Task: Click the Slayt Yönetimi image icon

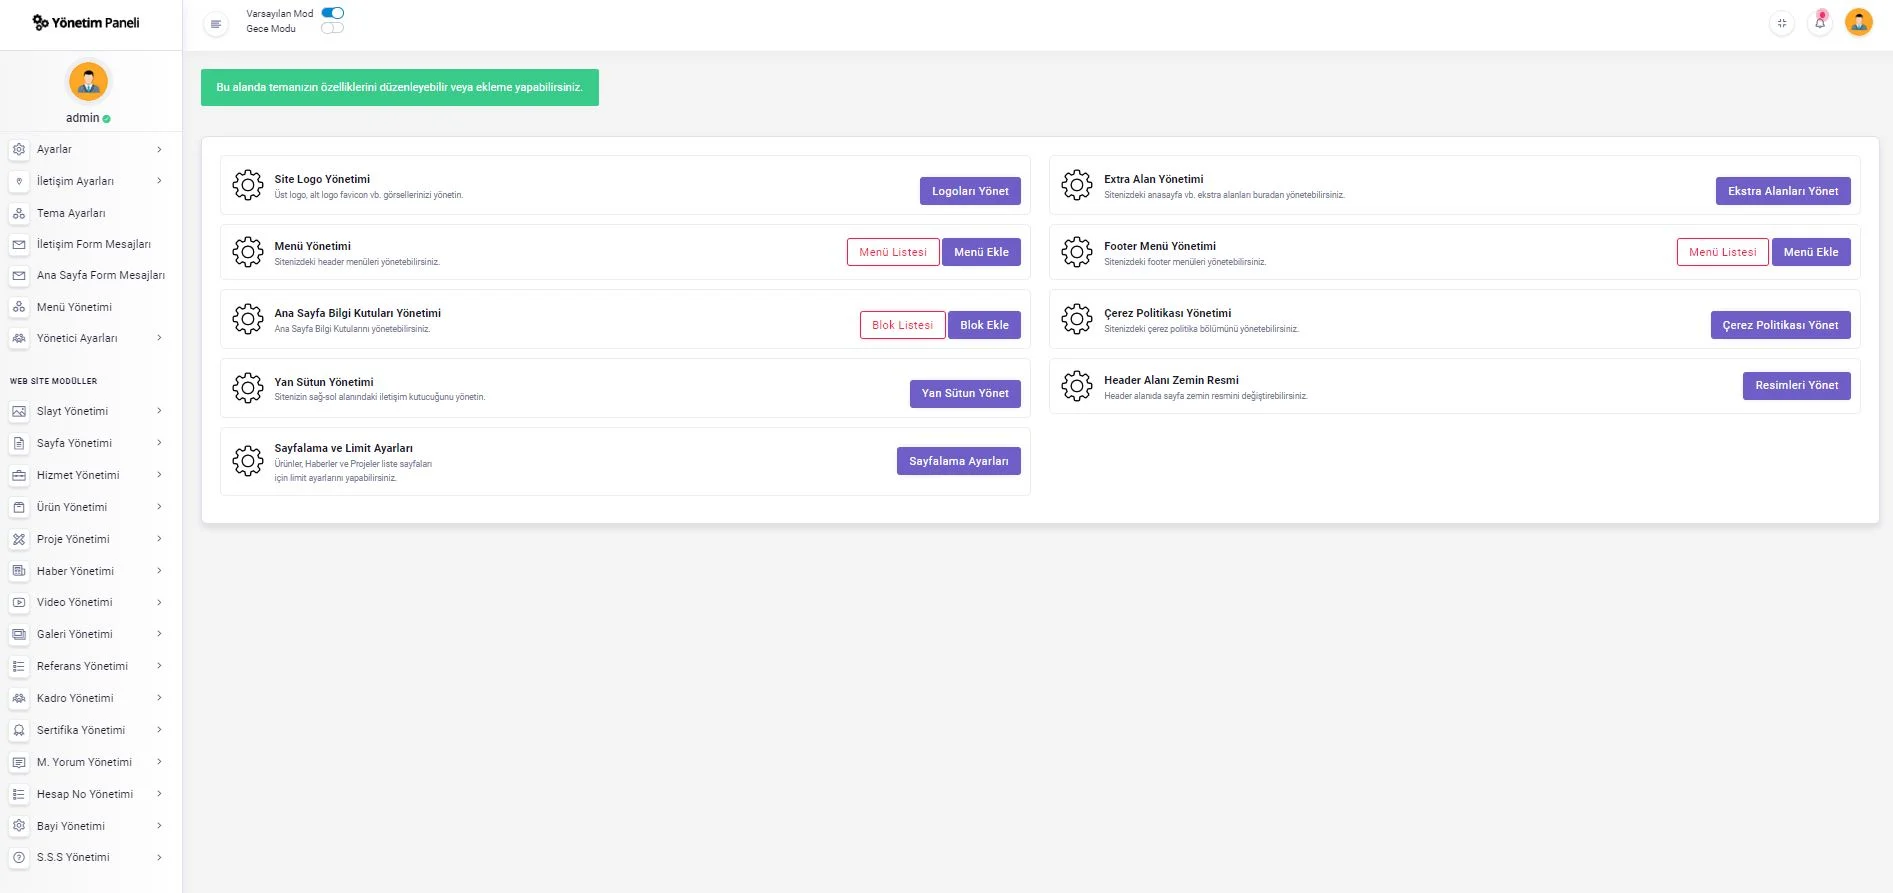Action: [19, 411]
